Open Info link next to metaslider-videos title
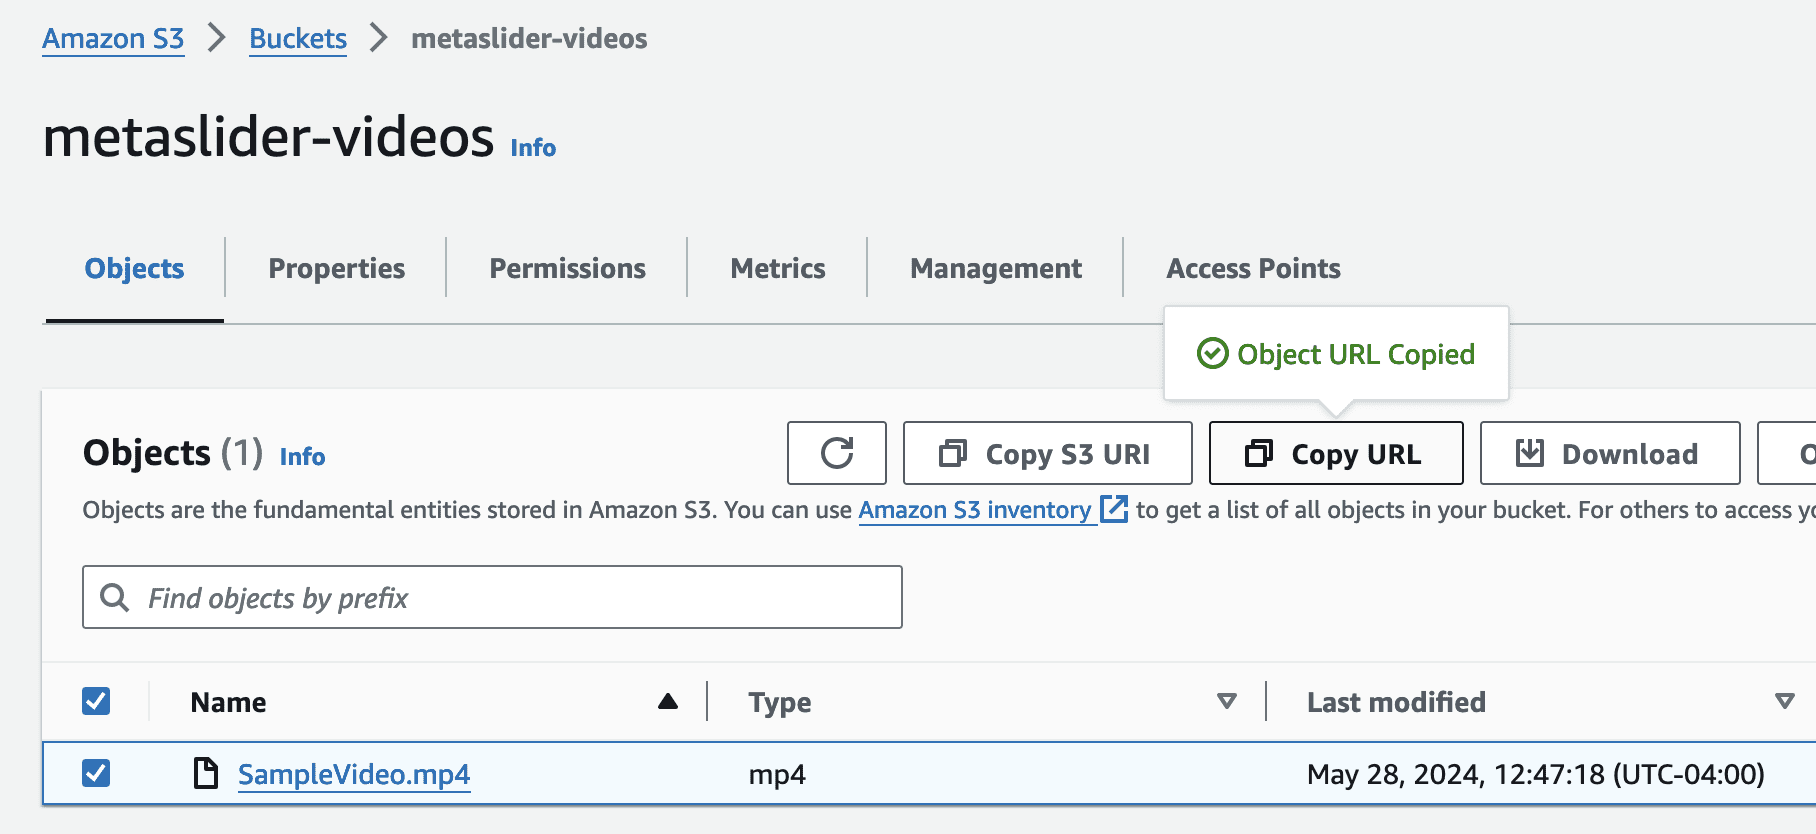The width and height of the screenshot is (1816, 834). coord(533,147)
